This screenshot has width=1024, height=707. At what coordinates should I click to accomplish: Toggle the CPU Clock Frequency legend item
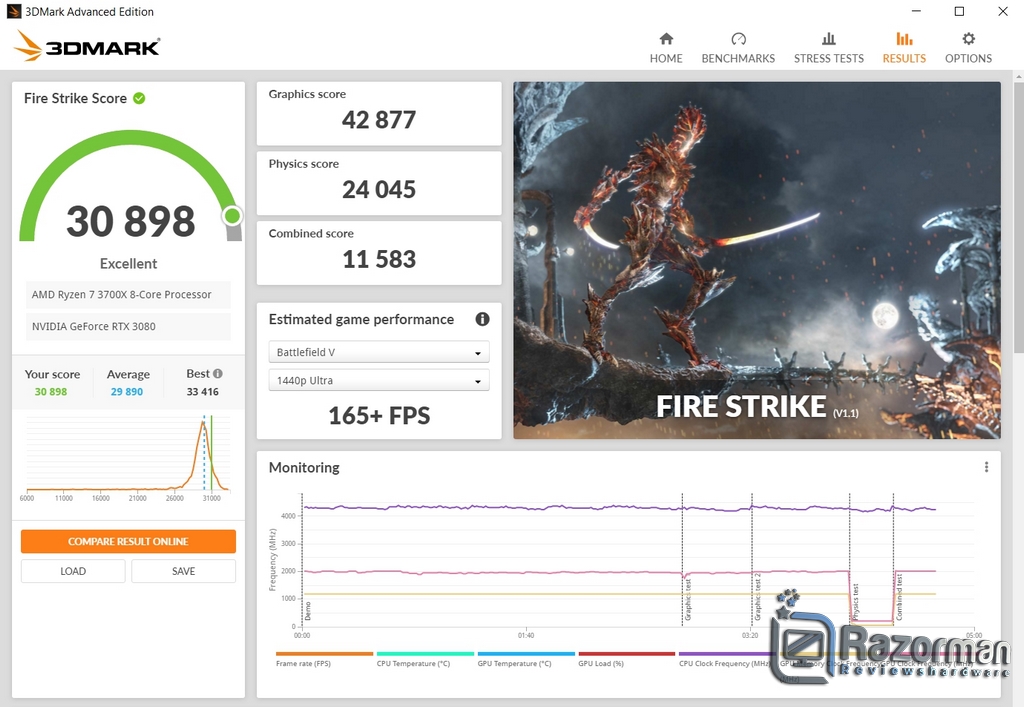point(726,659)
